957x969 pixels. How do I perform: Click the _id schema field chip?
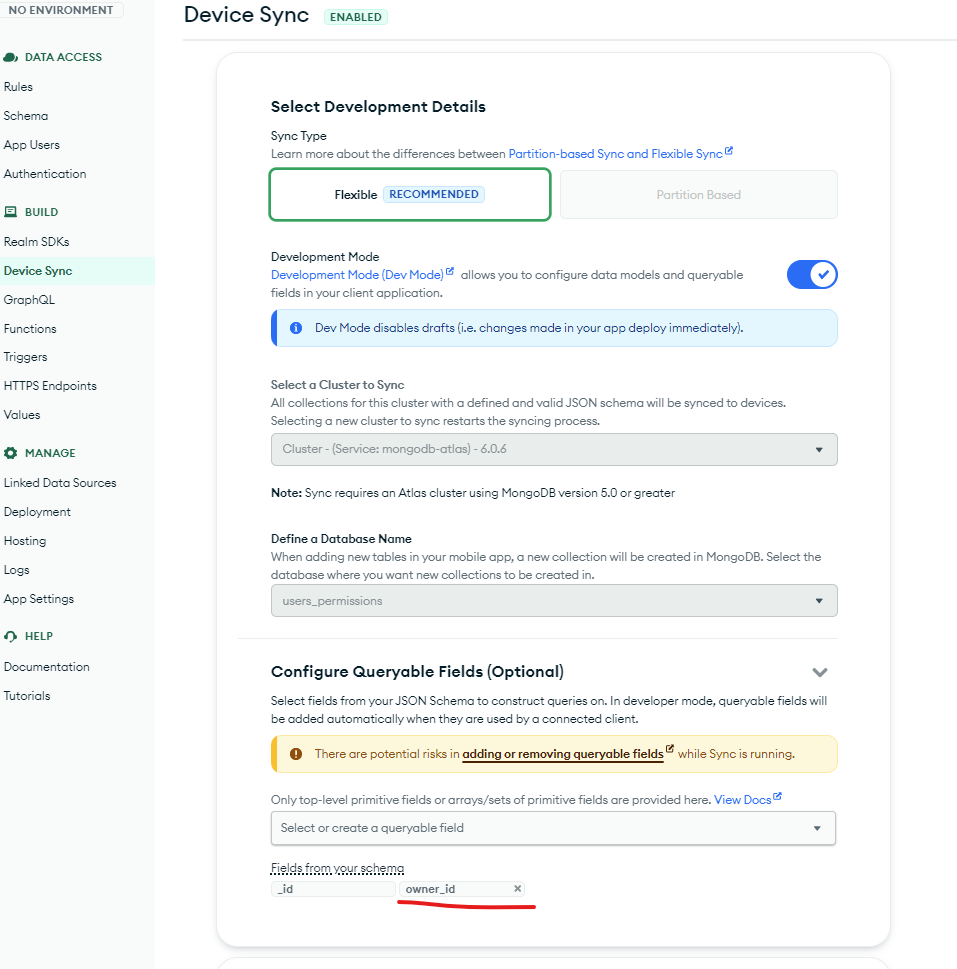[333, 889]
